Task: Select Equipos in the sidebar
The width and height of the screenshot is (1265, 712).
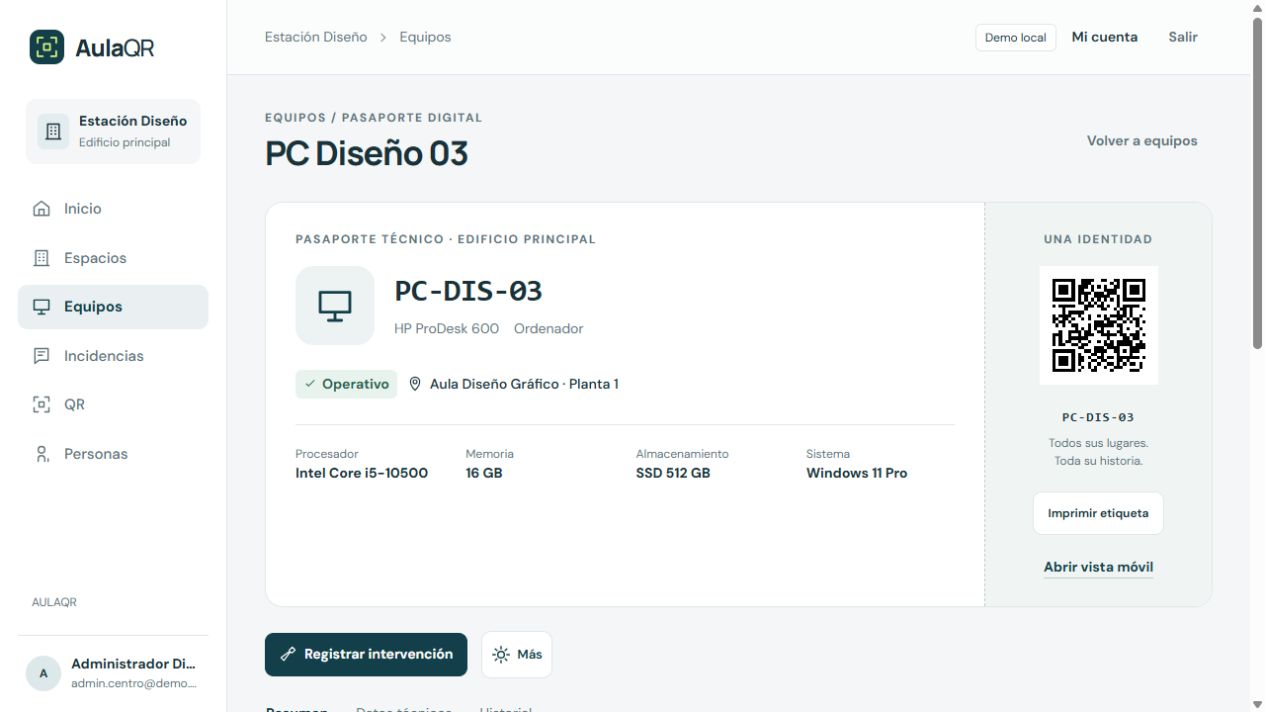Action: tap(113, 307)
